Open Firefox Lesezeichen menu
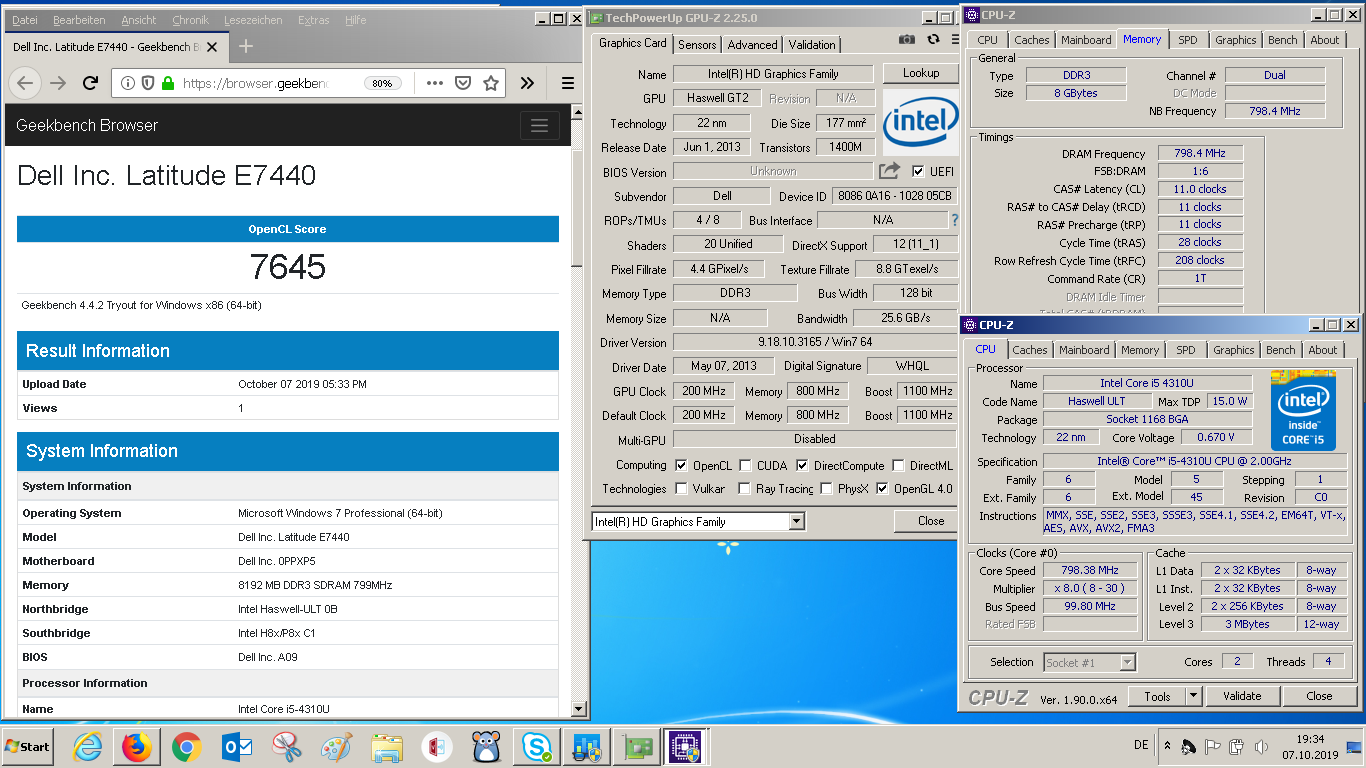The image size is (1366, 768). (252, 20)
